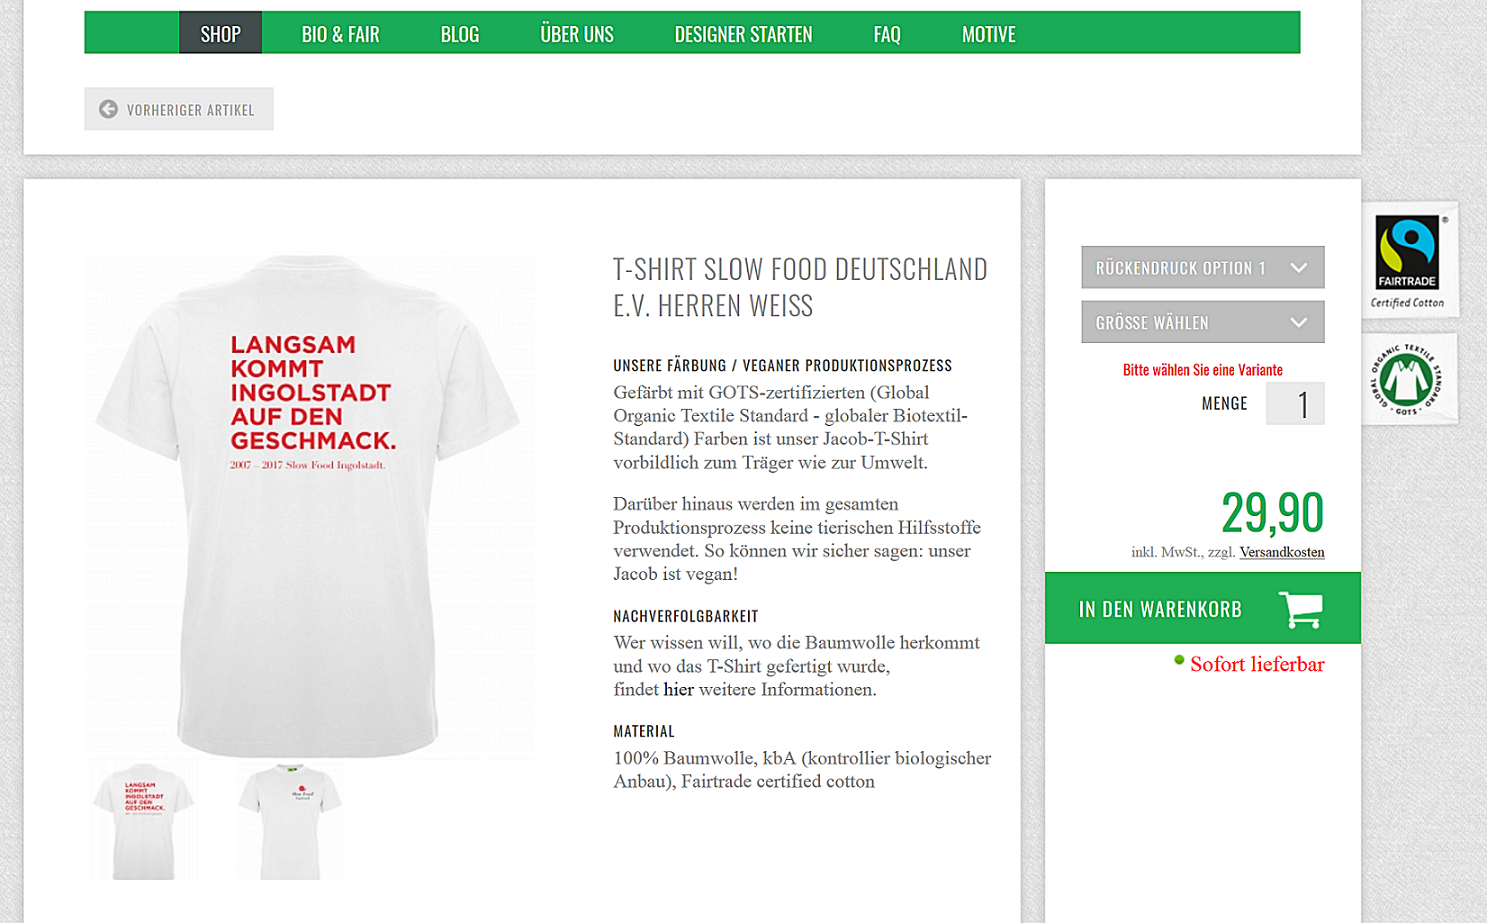This screenshot has height=923, width=1487.
Task: Click the Motive menu item
Action: pos(988,33)
